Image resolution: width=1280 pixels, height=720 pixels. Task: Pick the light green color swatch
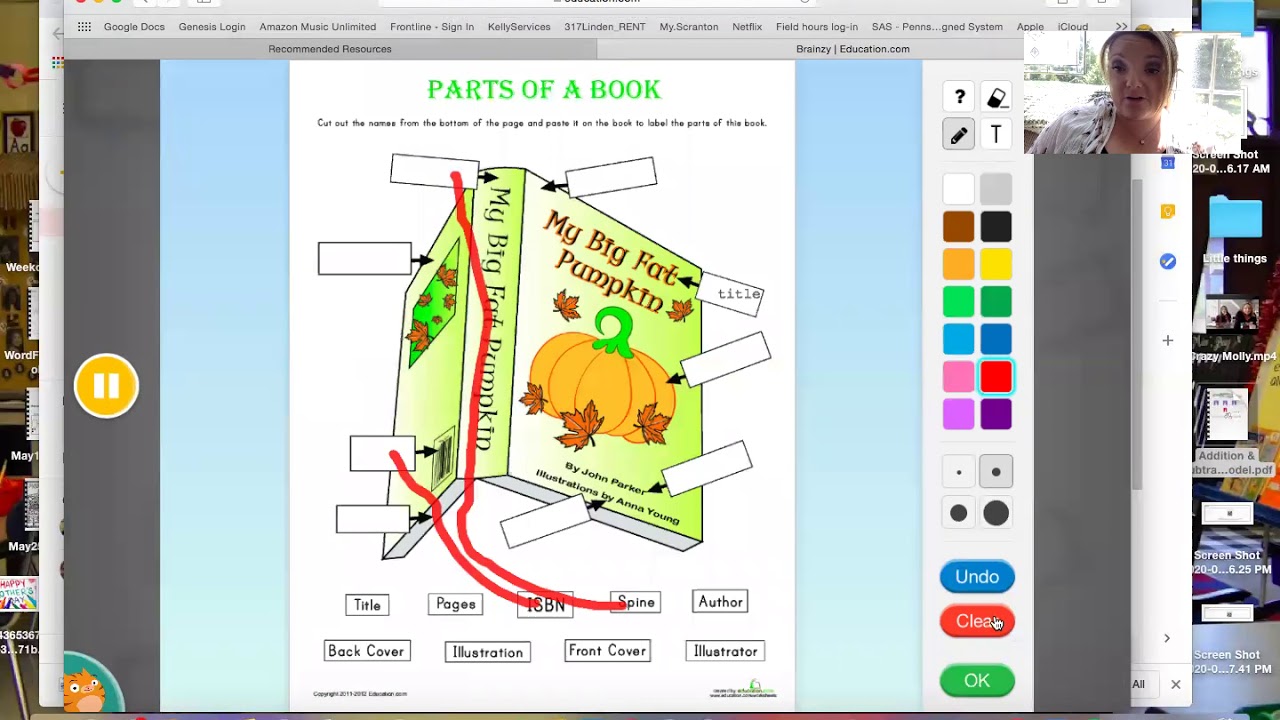(958, 302)
